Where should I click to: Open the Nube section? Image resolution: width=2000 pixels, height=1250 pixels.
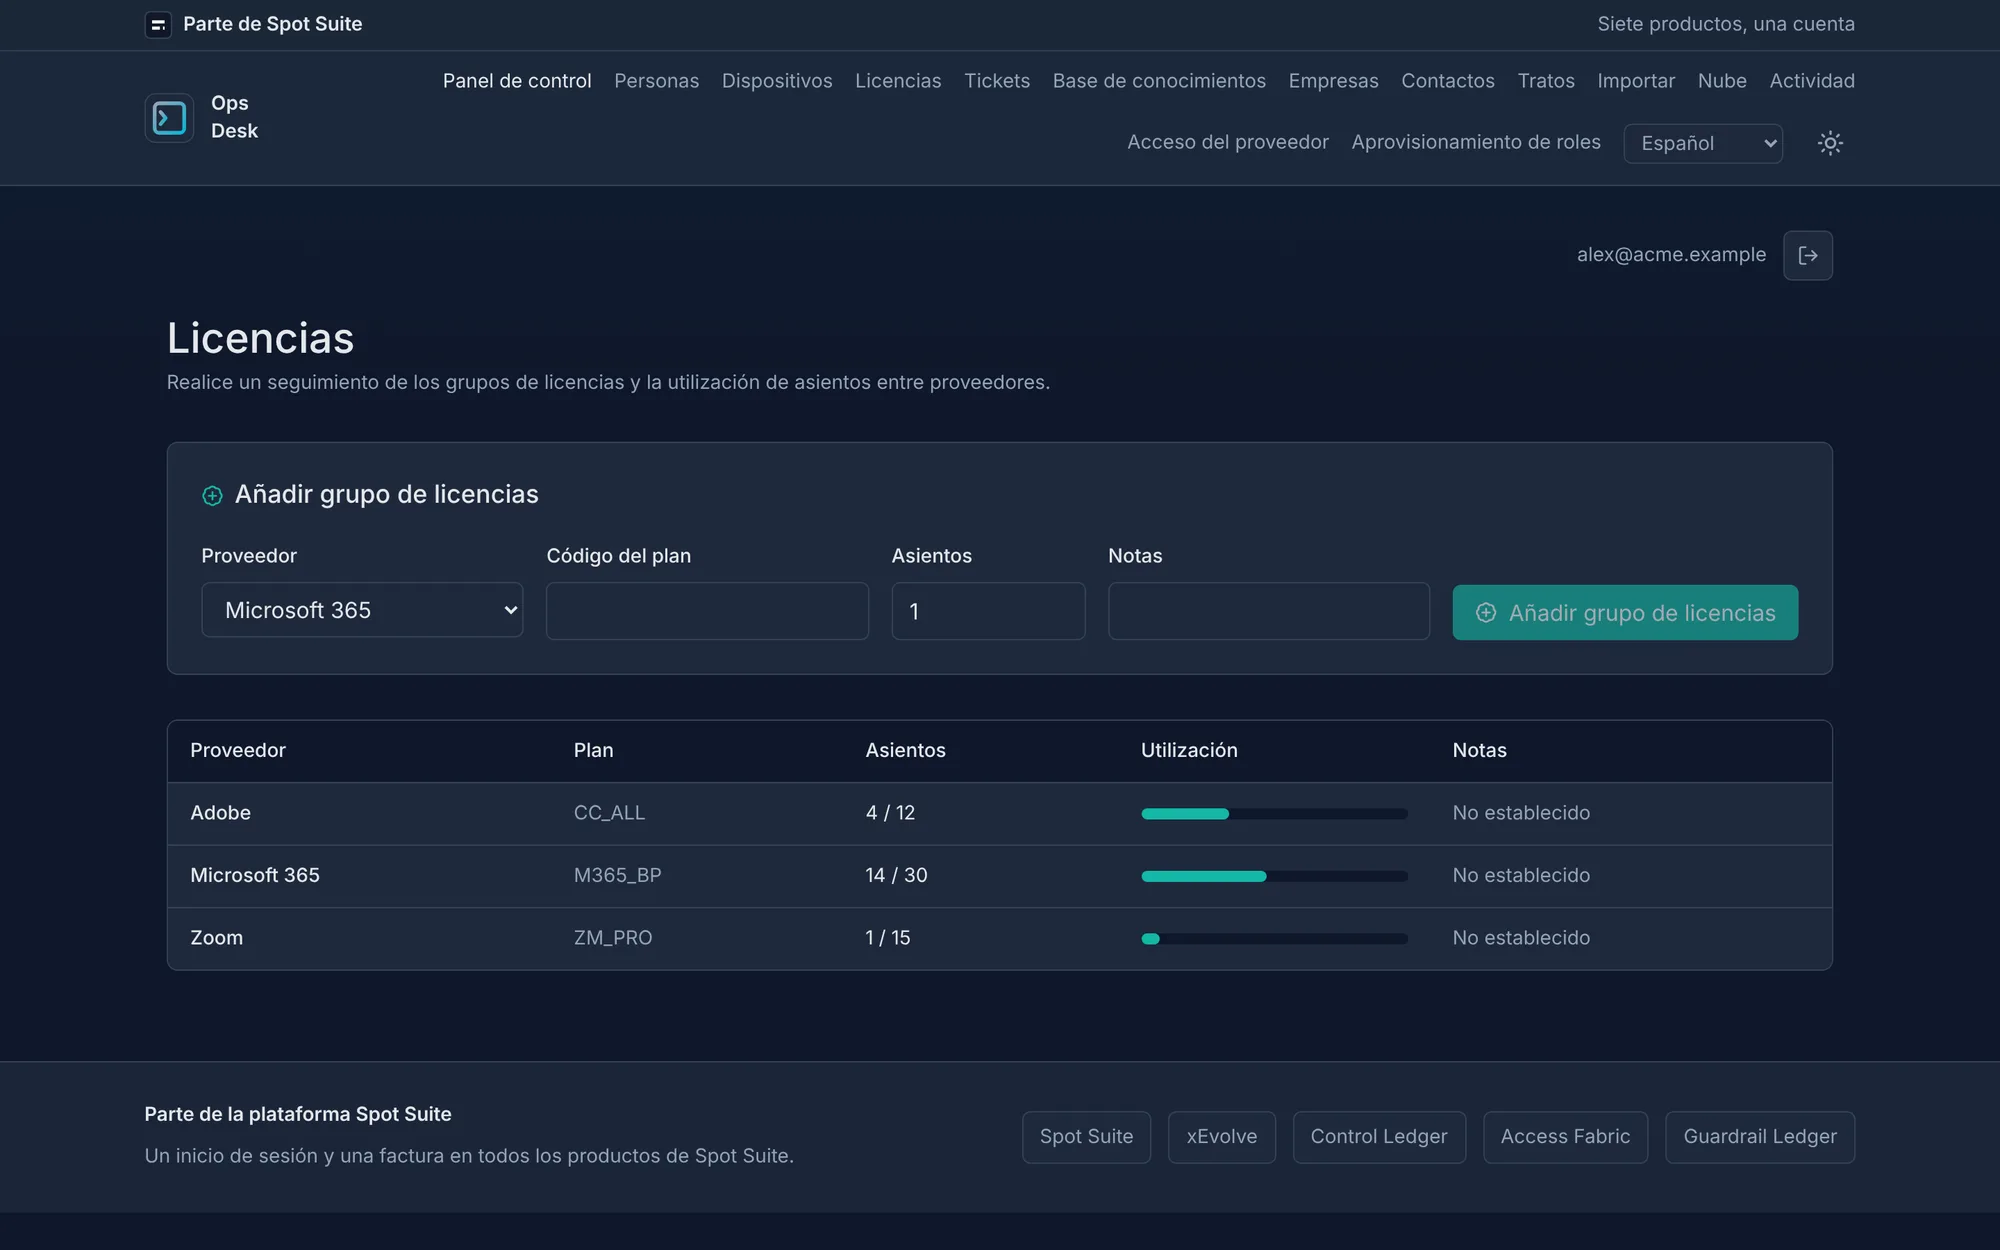(1722, 81)
